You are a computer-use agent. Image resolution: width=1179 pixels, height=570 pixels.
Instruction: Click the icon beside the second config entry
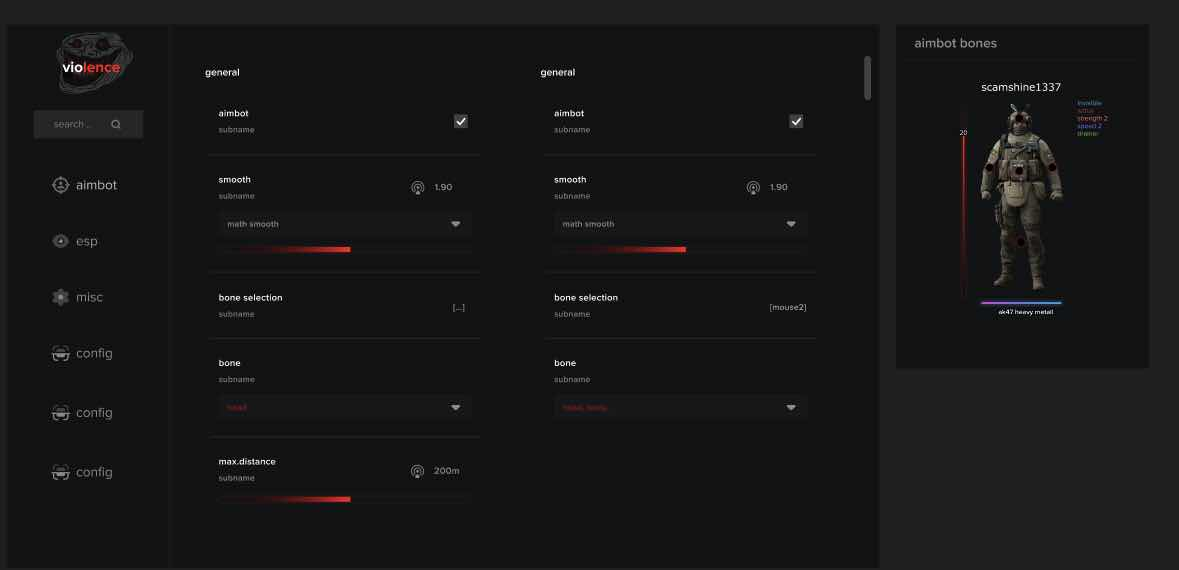60,412
